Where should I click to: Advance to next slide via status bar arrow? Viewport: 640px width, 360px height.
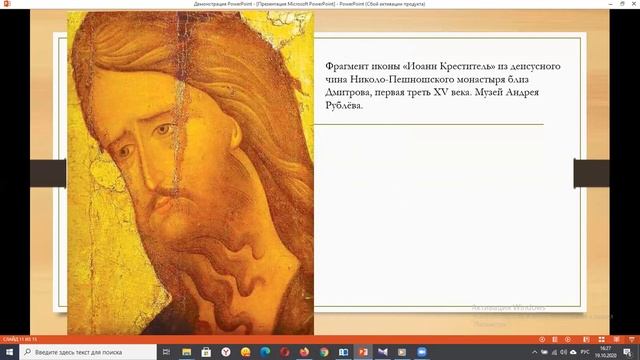click(x=568, y=339)
